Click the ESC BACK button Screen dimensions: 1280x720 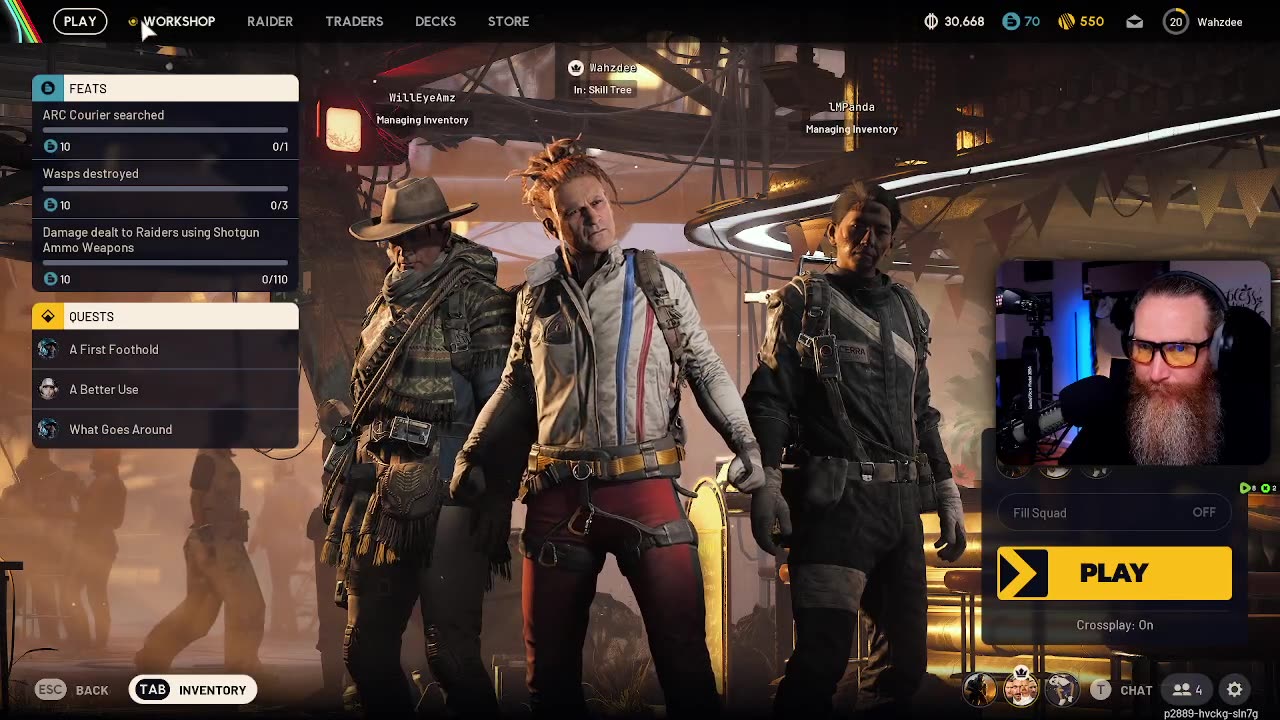72,690
